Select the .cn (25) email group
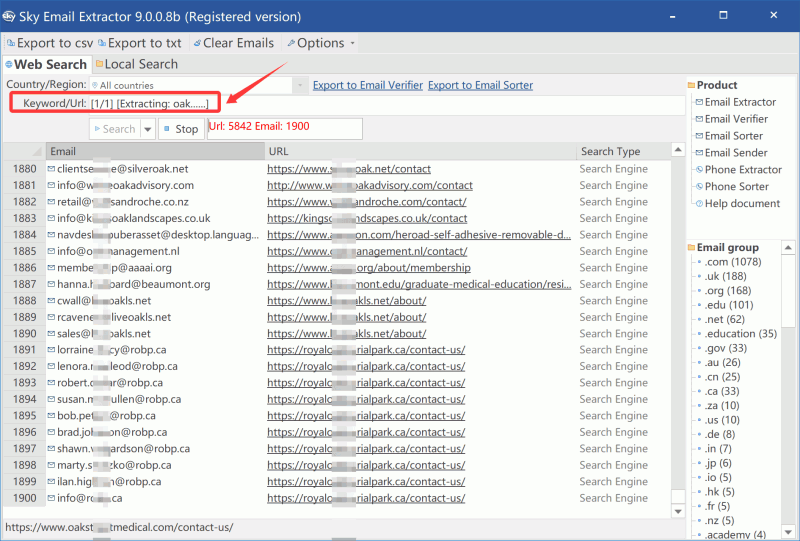The height and width of the screenshot is (541, 800). pyautogui.click(x=722, y=377)
